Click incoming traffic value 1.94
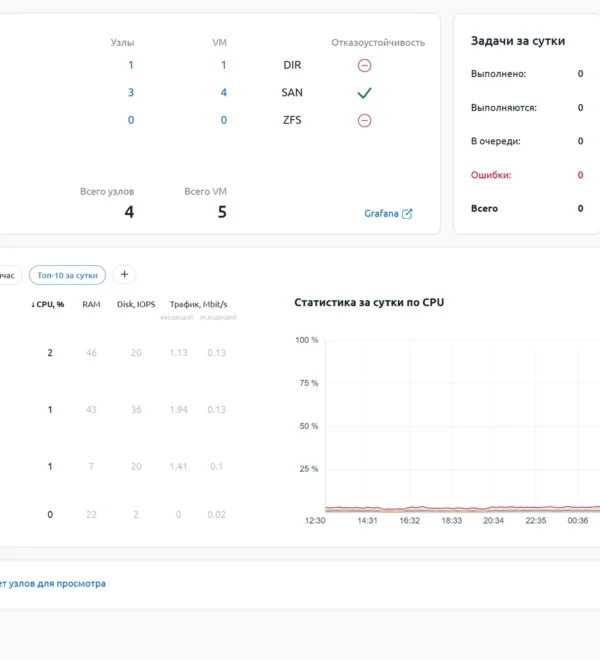This screenshot has height=660, width=600. tap(179, 410)
